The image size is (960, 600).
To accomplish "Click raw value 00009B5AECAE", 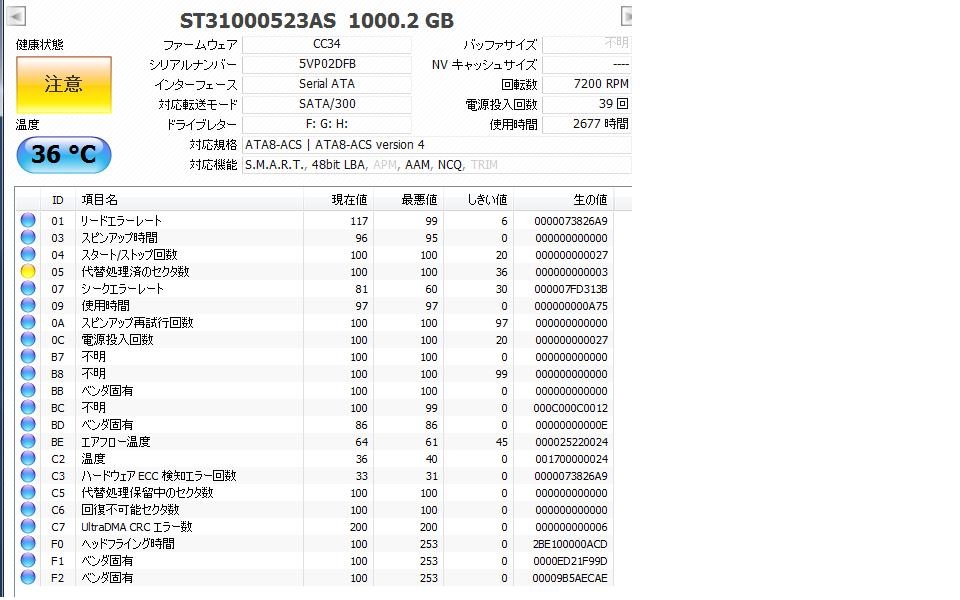I will (x=571, y=578).
